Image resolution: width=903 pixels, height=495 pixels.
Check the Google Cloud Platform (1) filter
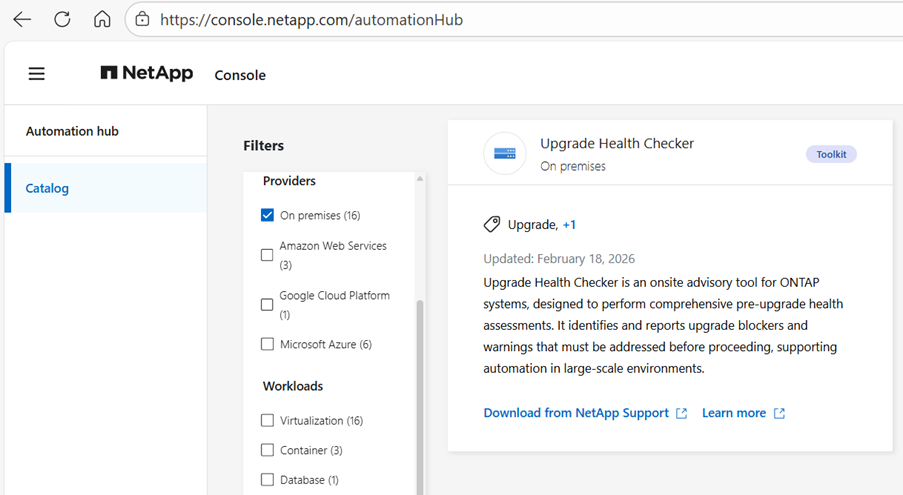tap(267, 304)
